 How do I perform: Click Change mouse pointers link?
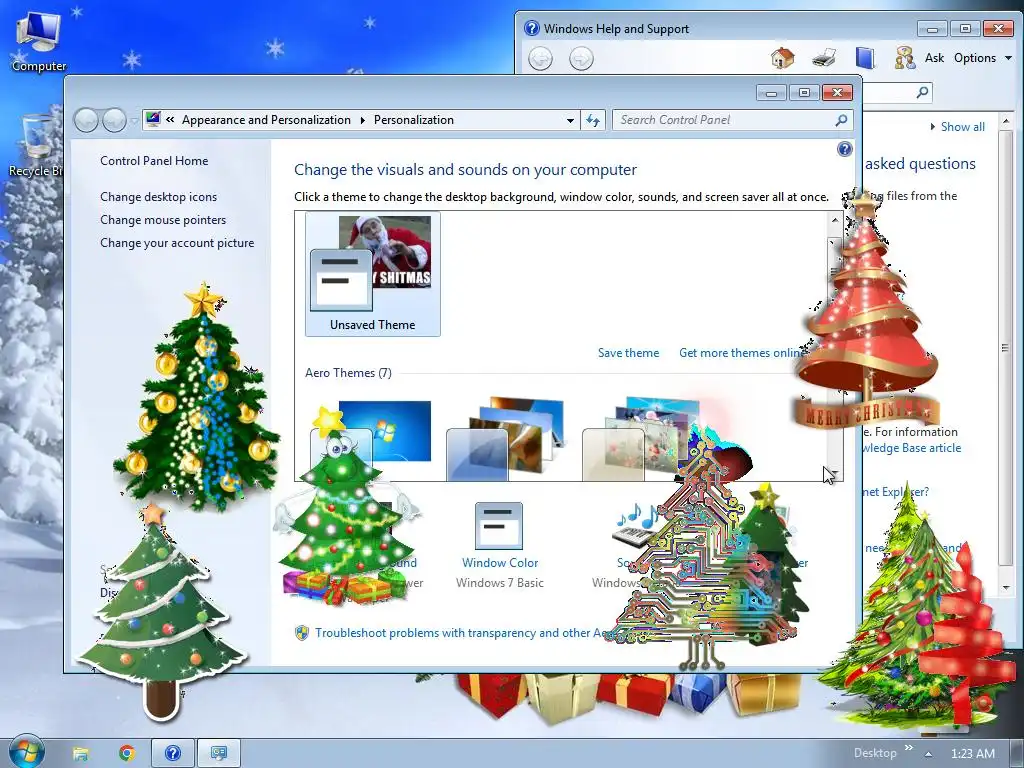[x=163, y=219]
